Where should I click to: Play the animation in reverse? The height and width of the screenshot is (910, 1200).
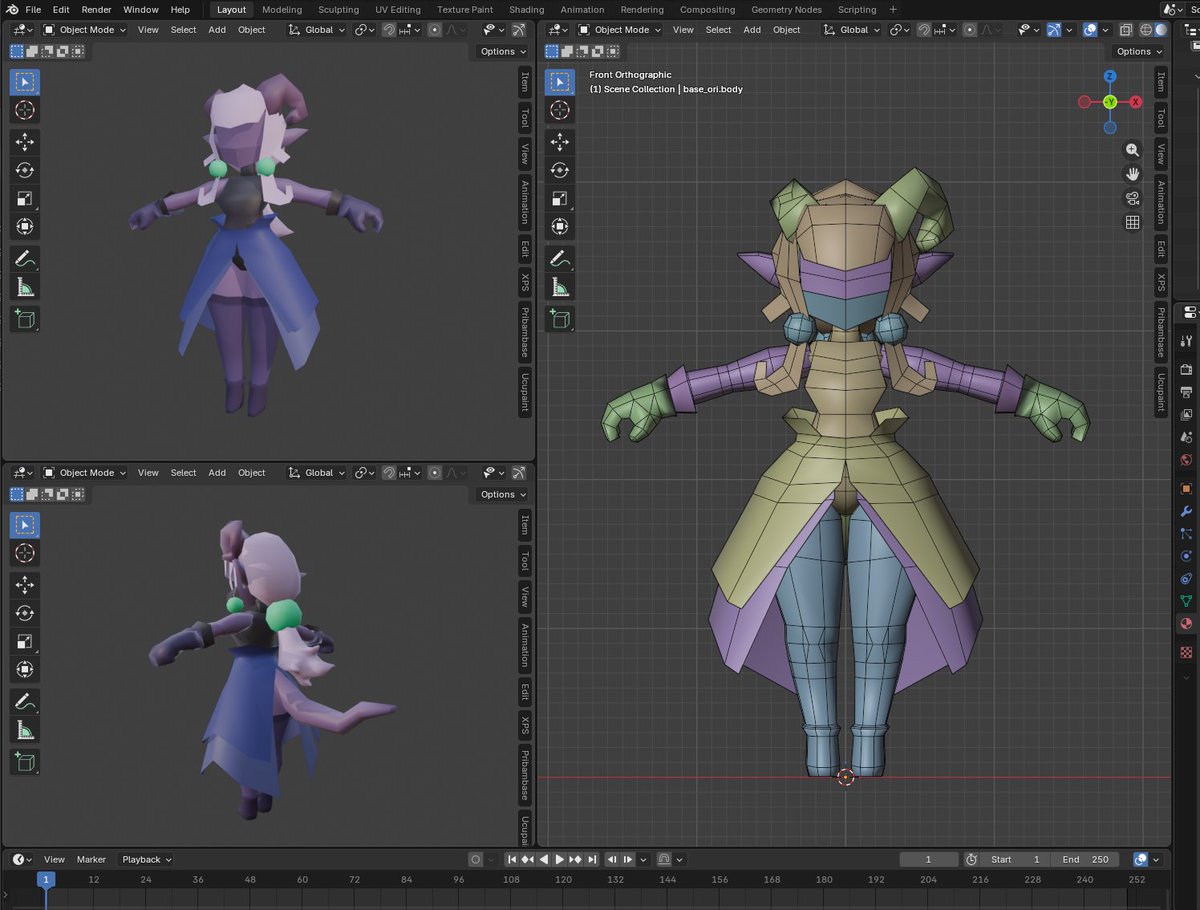tap(544, 859)
